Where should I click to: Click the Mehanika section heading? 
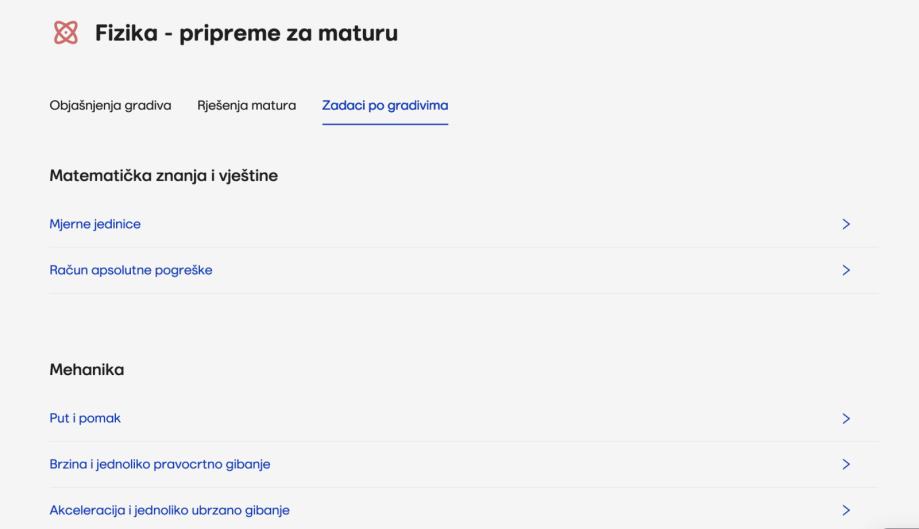coord(87,370)
